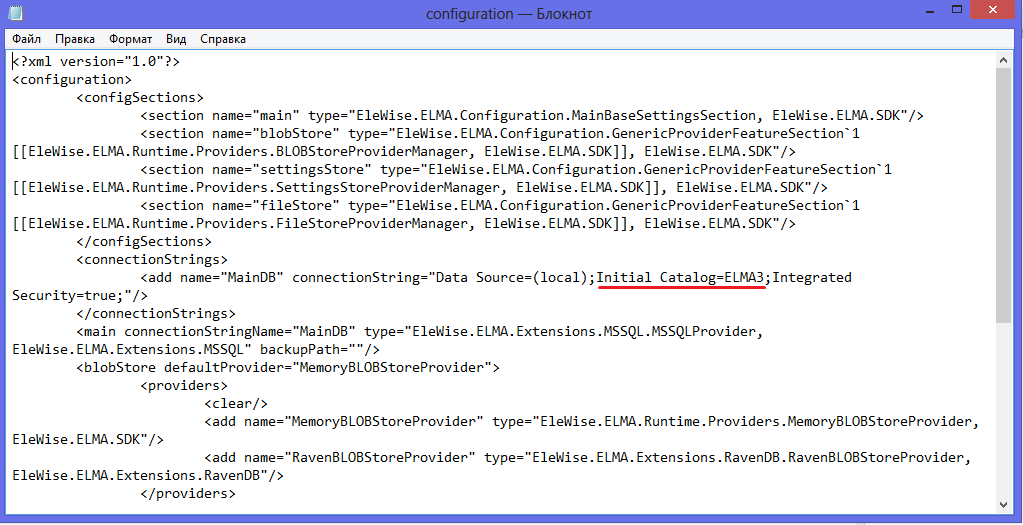Screen dimensions: 1023x525
Task: Click the vertical scrollbar up arrow
Action: [1005, 60]
